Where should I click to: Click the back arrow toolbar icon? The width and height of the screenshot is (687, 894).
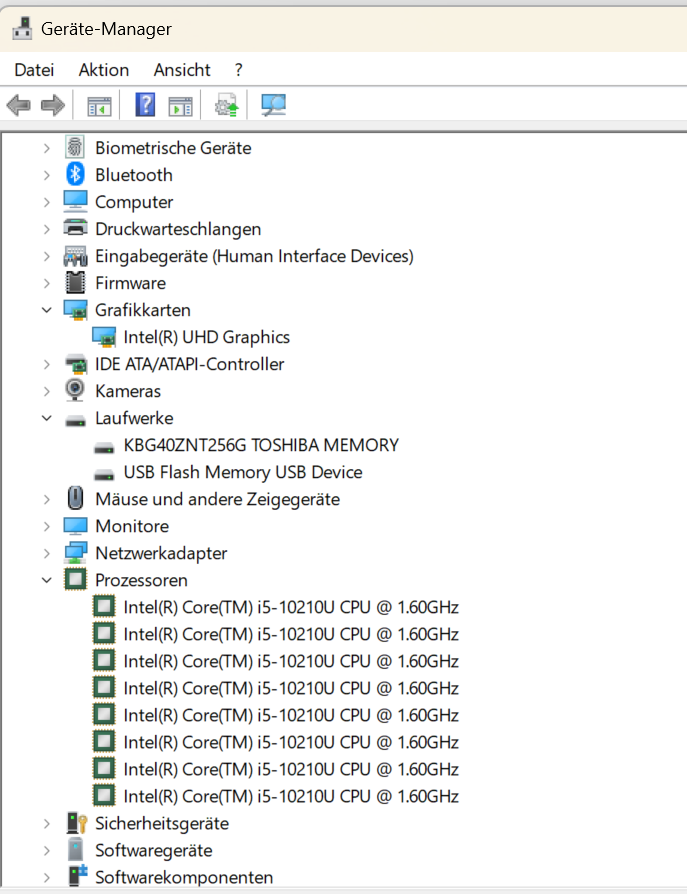[x=18, y=105]
